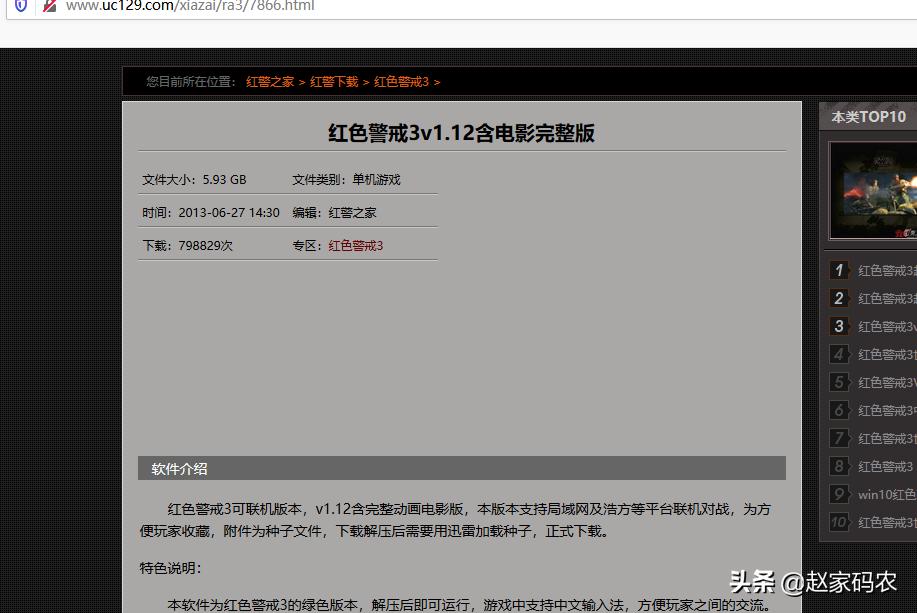Viewport: 917px width, 613px height.
Task: Click rank 2 badge in TOP10 list
Action: tap(839, 298)
